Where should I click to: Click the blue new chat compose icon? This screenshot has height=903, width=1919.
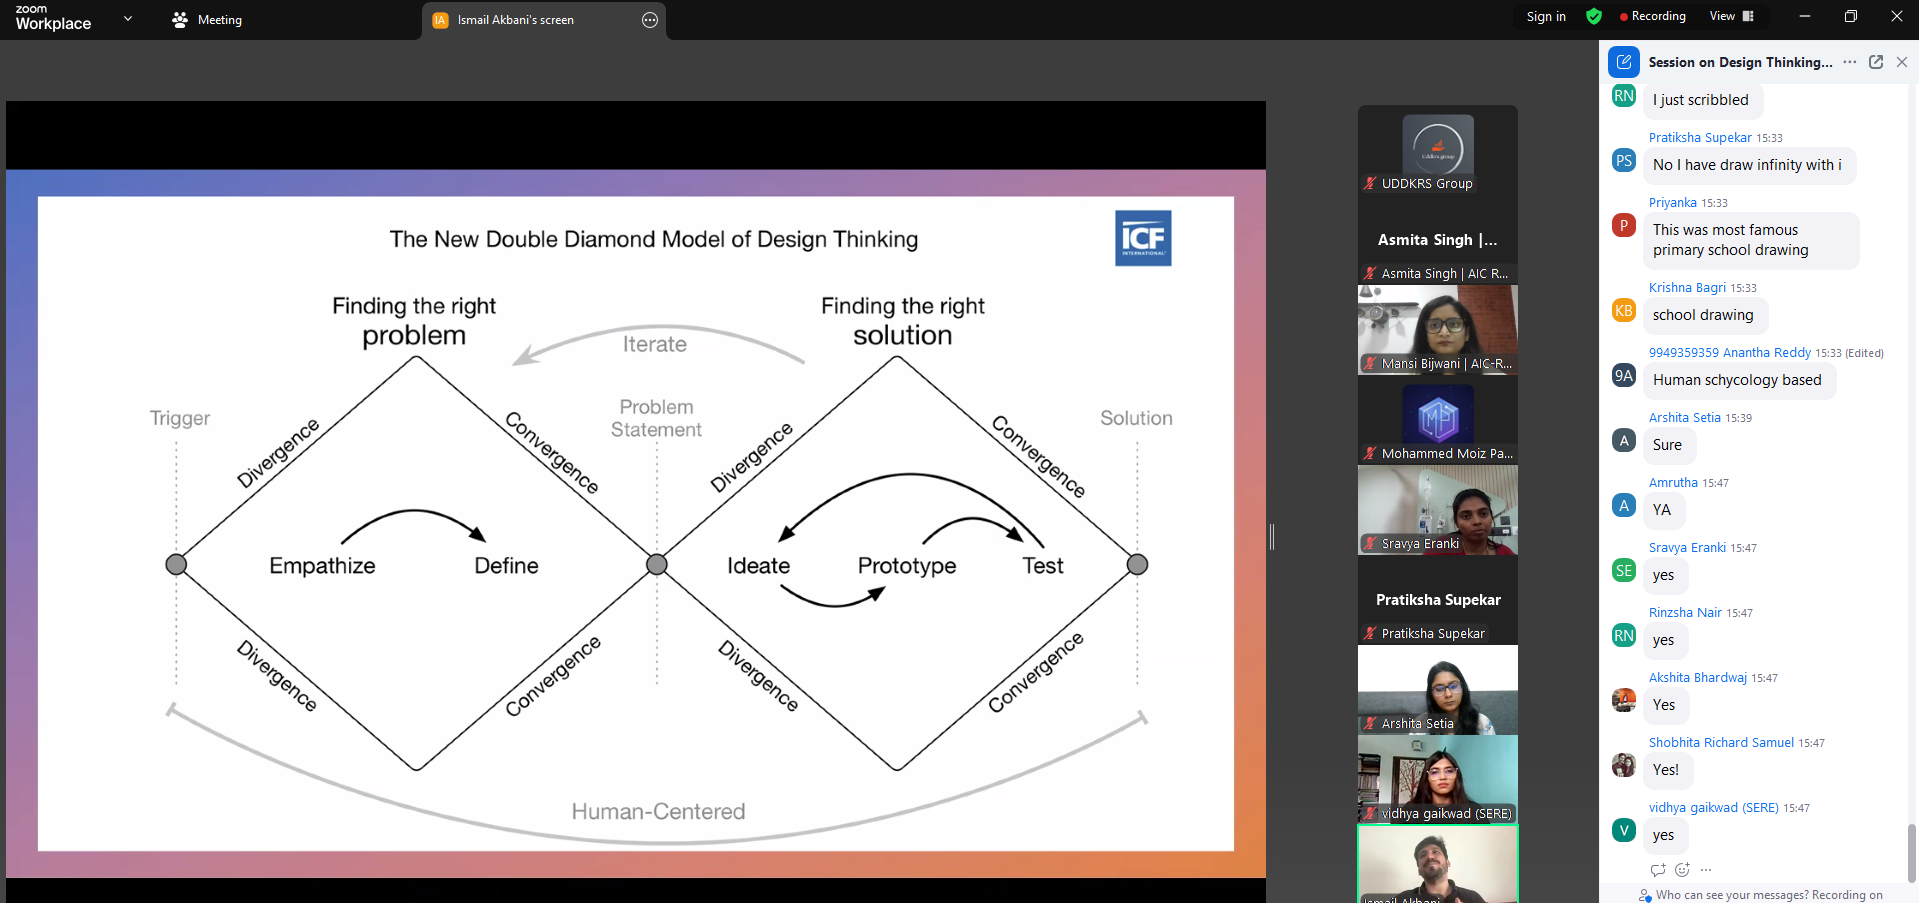[1623, 62]
